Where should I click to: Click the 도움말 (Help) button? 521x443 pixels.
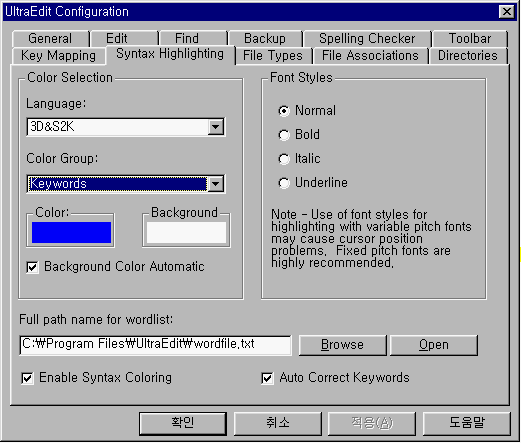coord(467,424)
